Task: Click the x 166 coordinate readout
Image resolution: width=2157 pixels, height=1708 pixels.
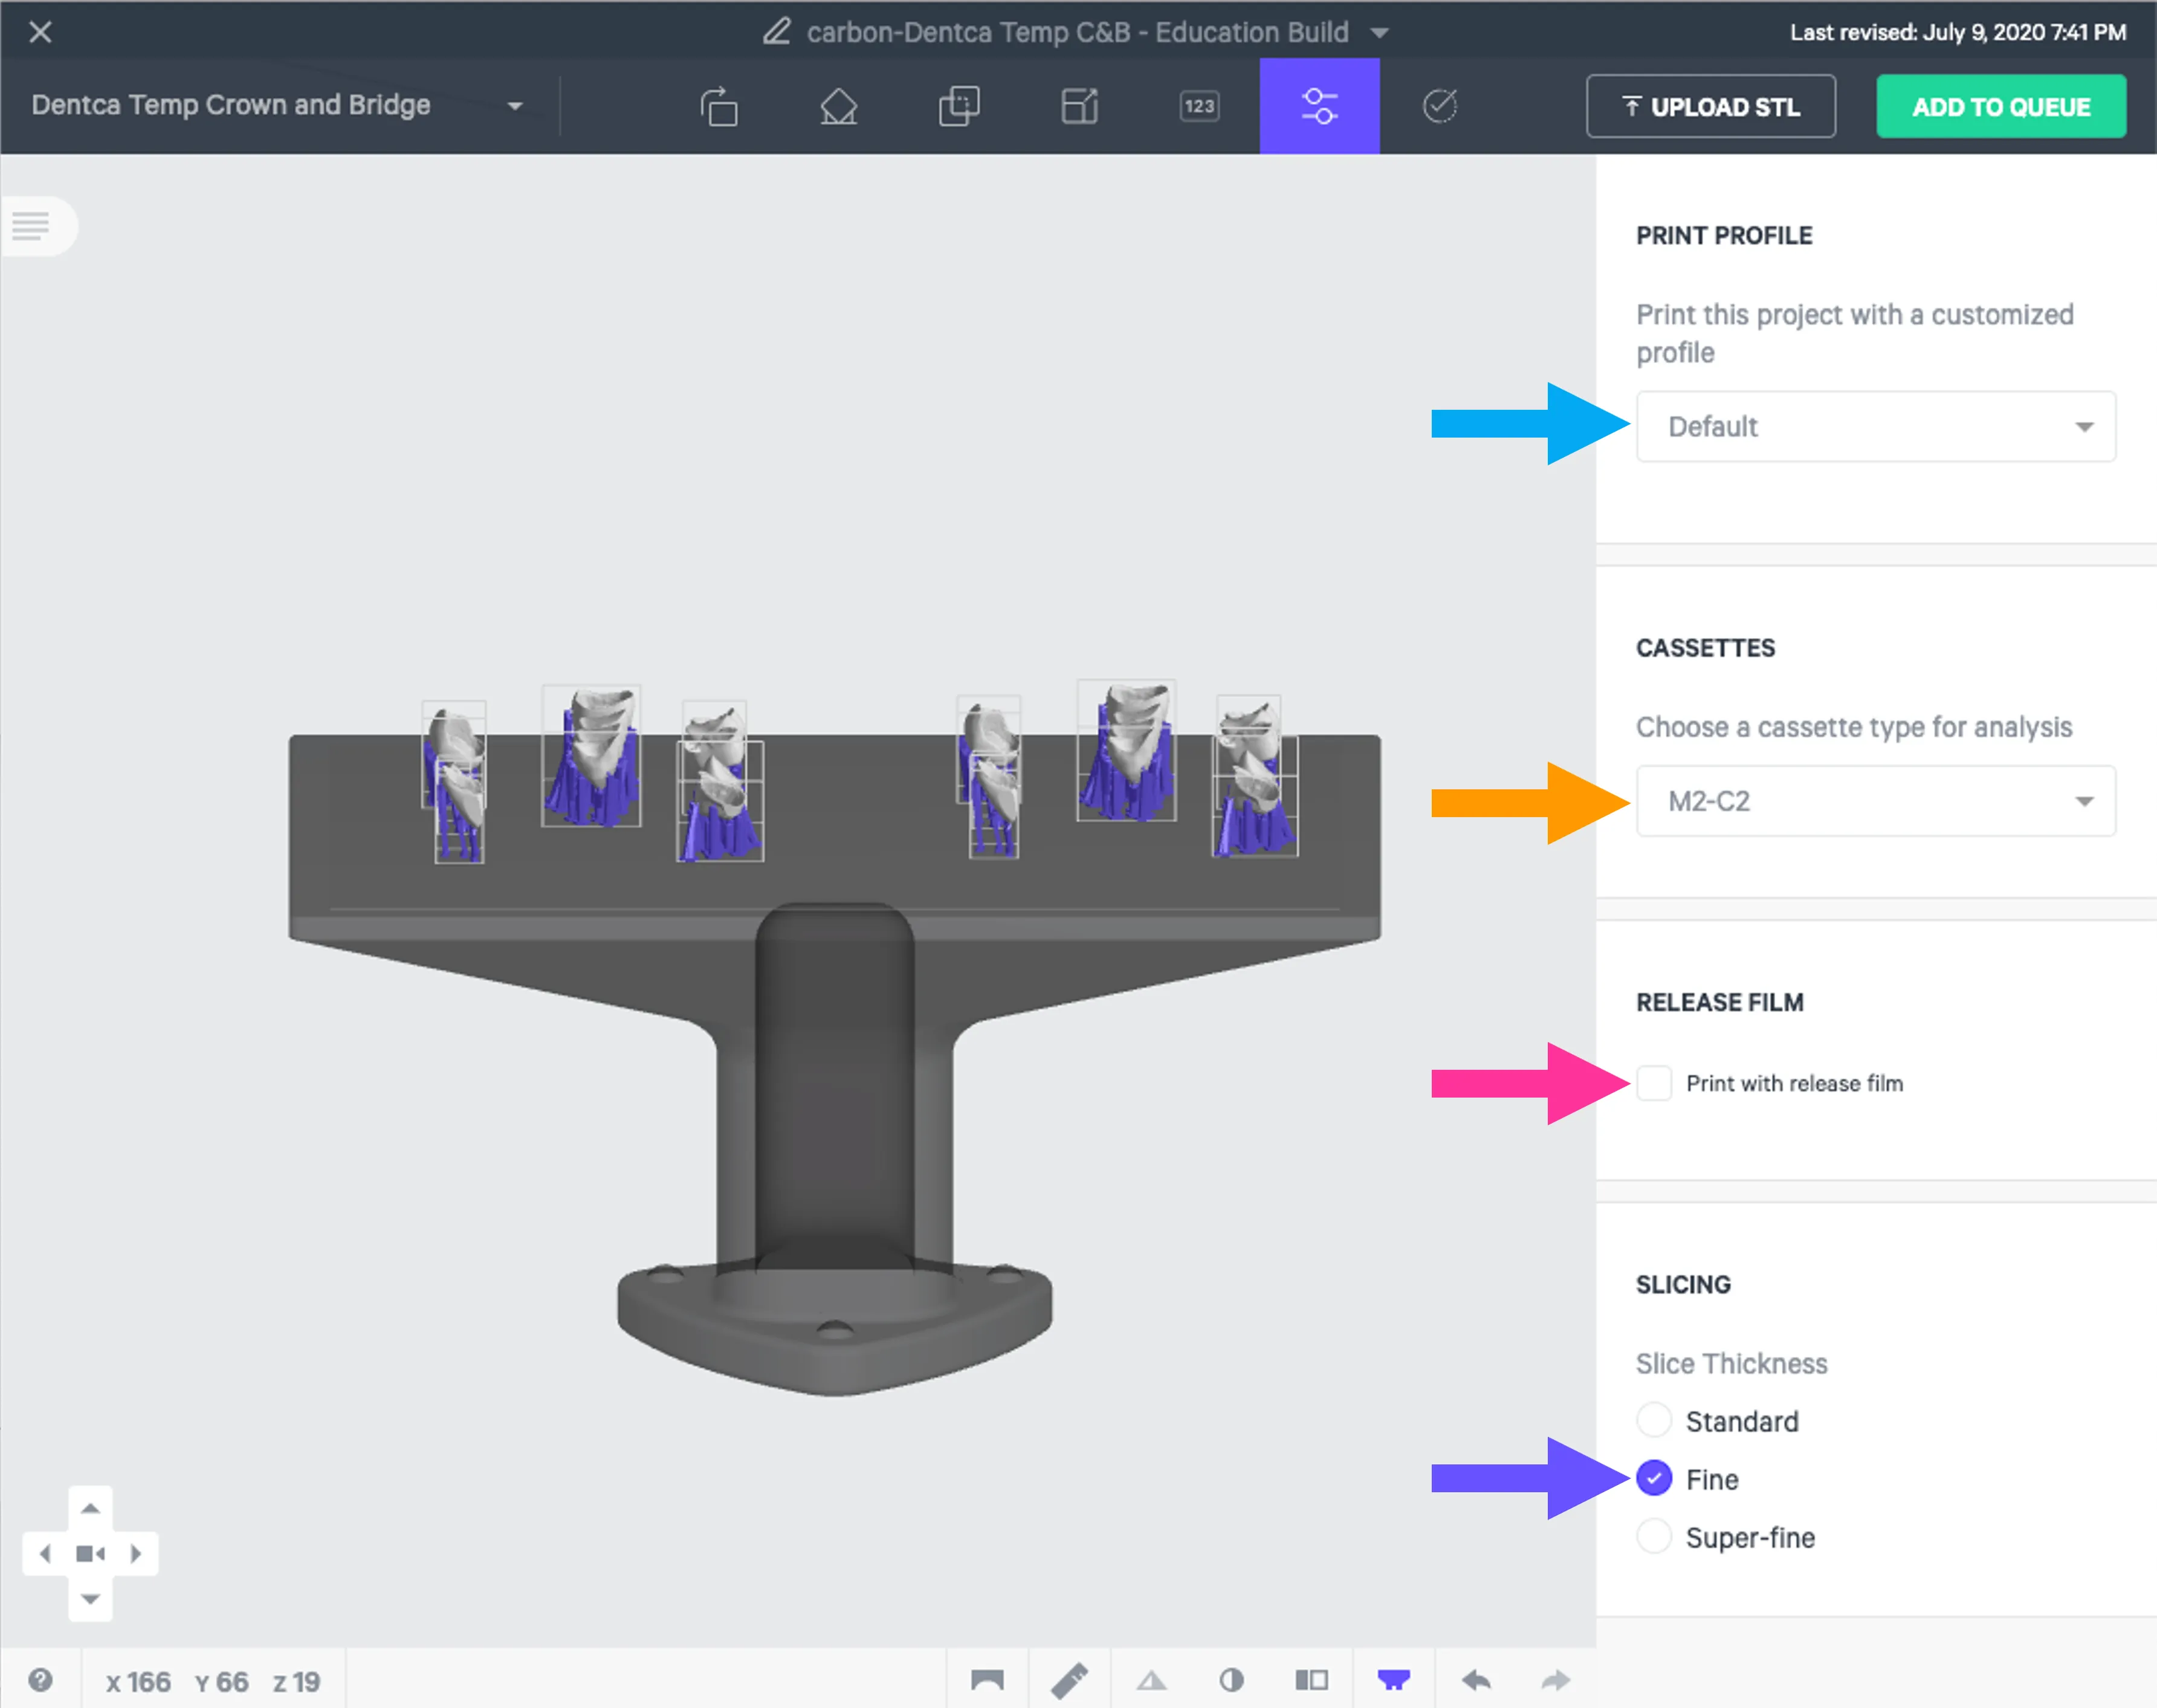Action: point(138,1682)
